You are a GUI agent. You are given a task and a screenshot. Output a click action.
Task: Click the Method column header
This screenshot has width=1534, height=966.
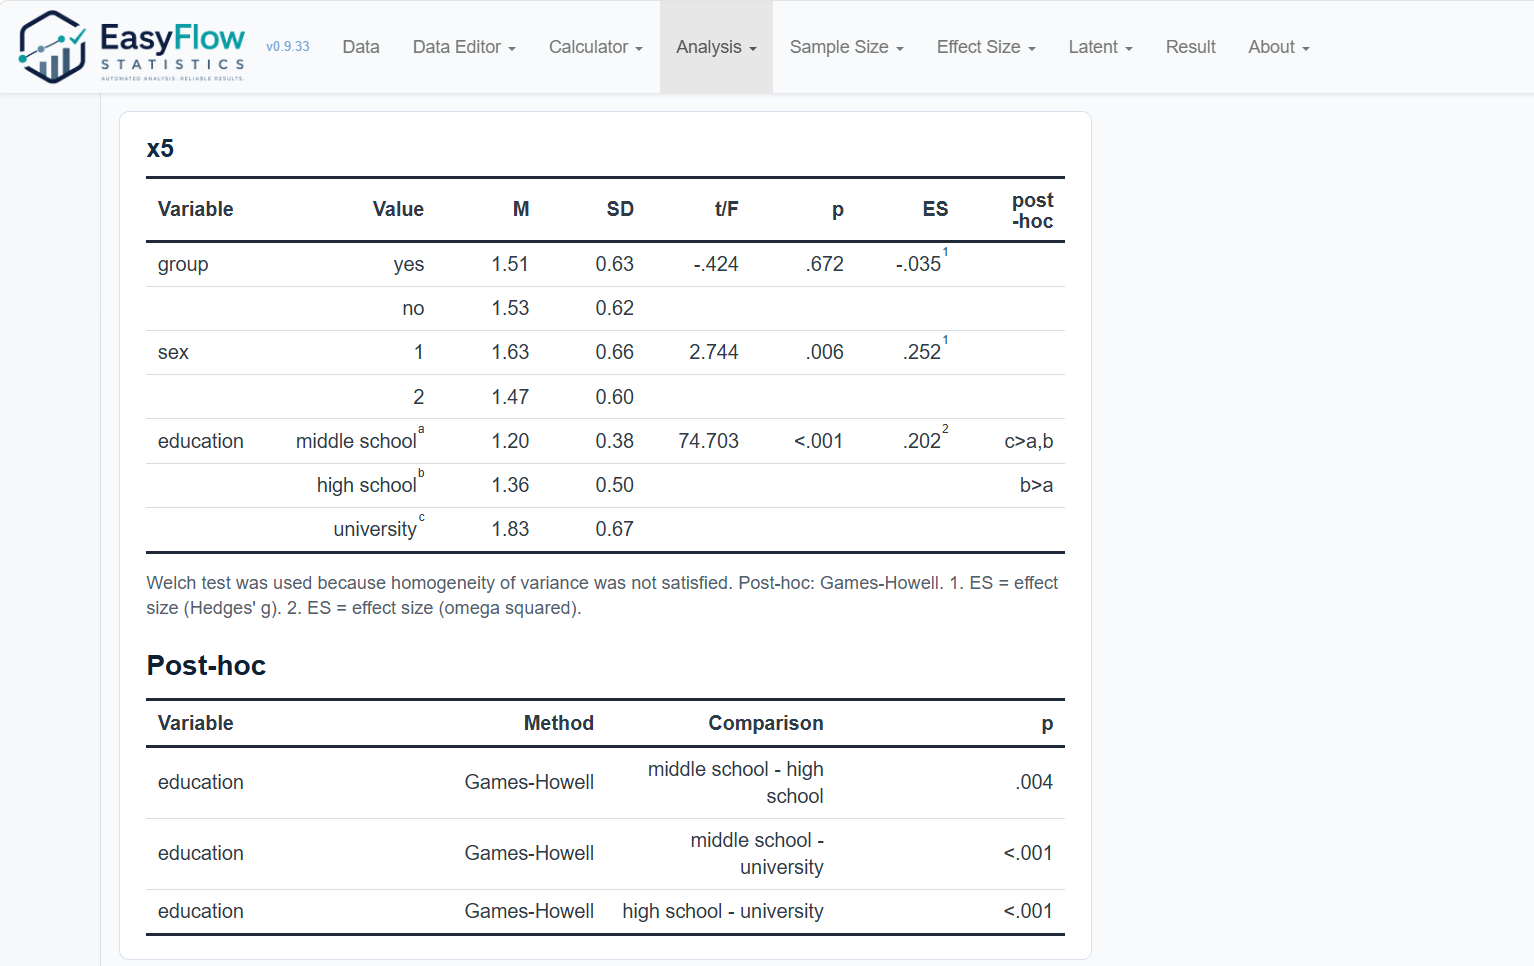point(559,723)
